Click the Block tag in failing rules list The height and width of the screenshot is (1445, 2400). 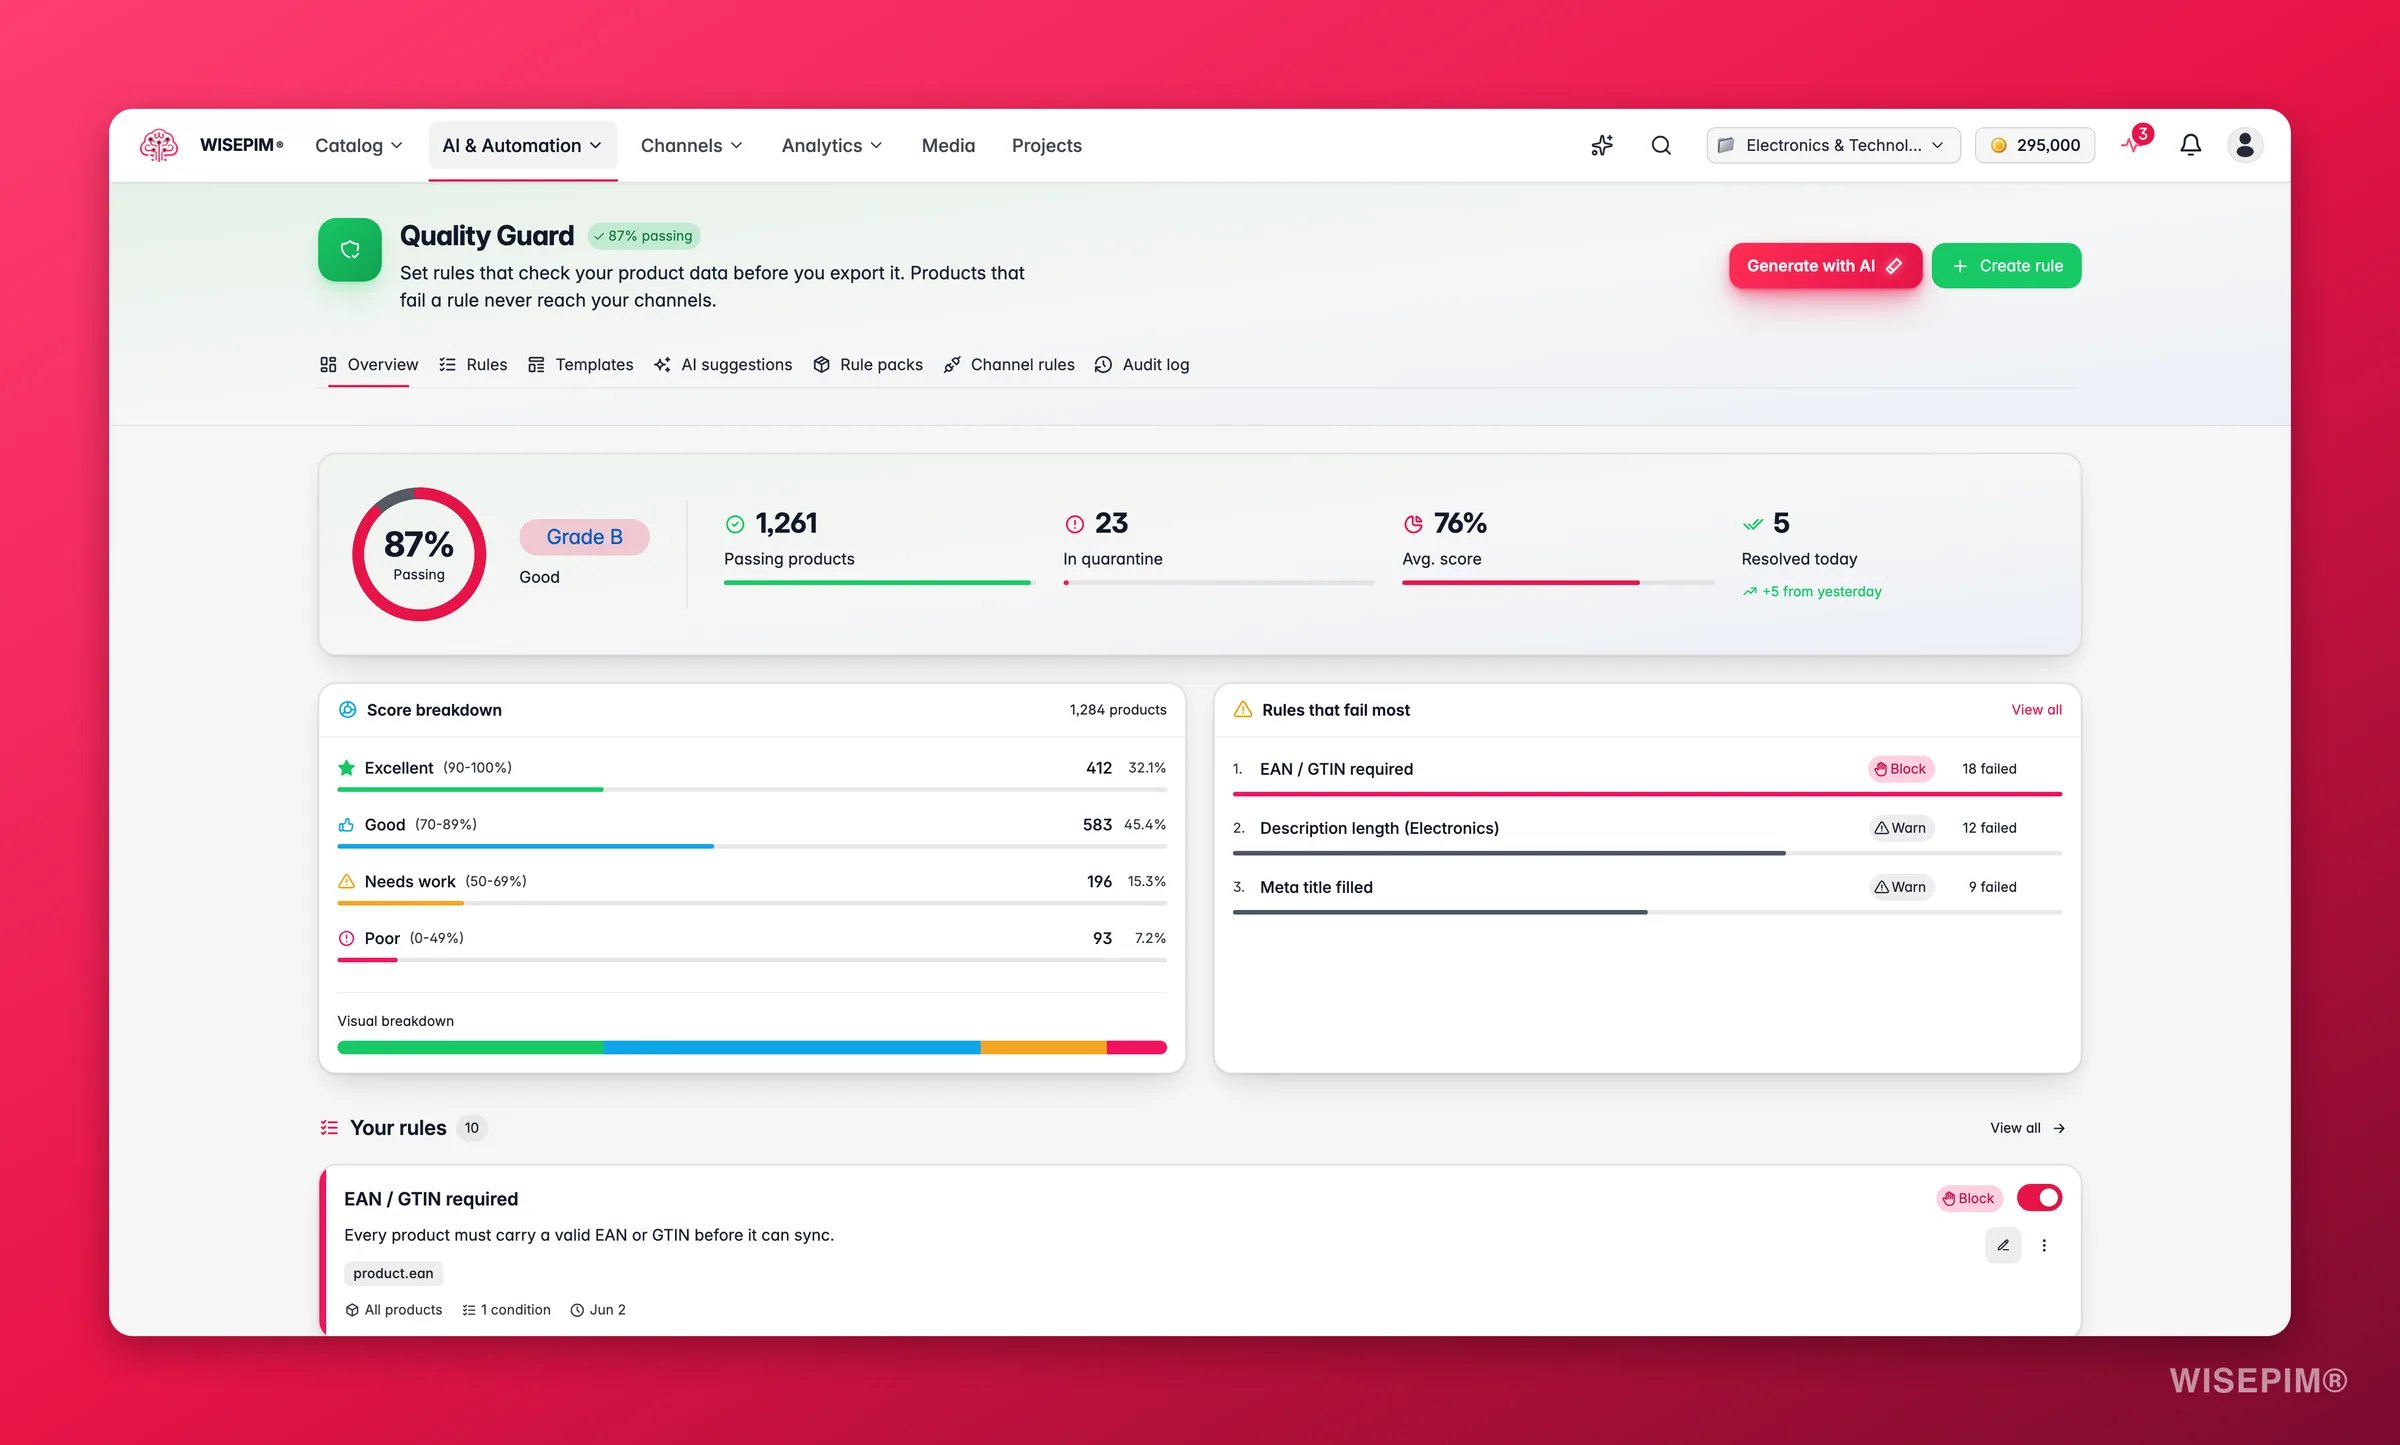1900,769
